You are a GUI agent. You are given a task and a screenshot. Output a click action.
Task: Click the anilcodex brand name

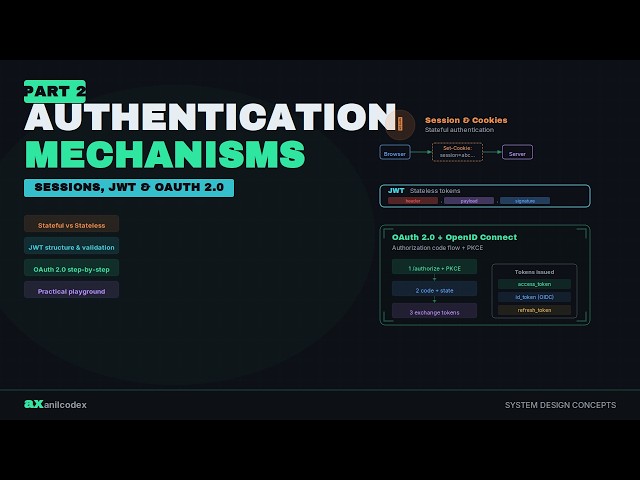(65, 405)
